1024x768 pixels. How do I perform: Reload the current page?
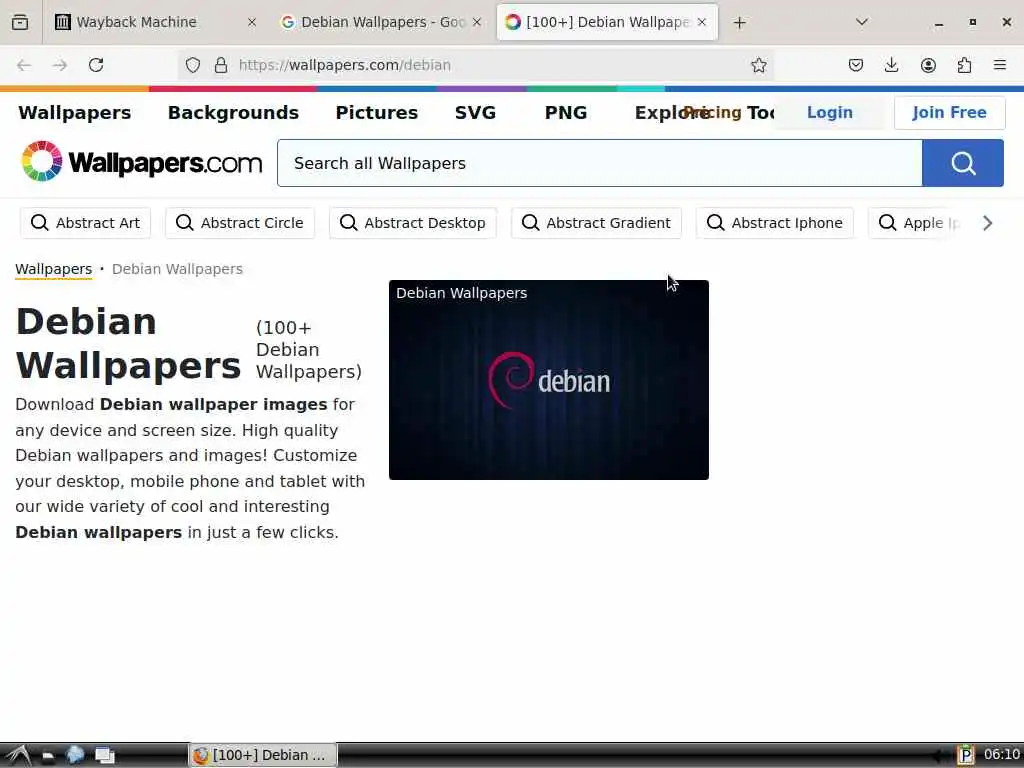[x=96, y=65]
